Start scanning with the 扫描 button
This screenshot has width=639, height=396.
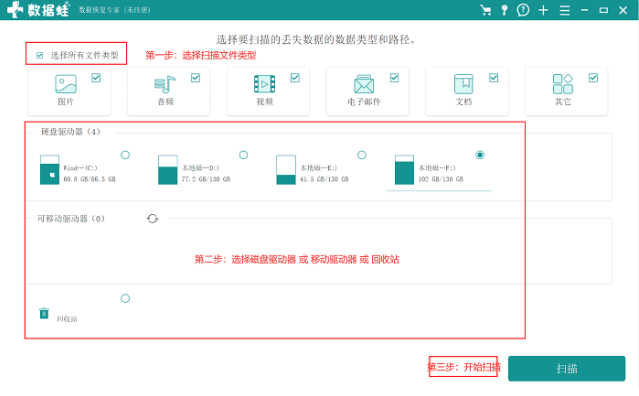click(x=566, y=369)
